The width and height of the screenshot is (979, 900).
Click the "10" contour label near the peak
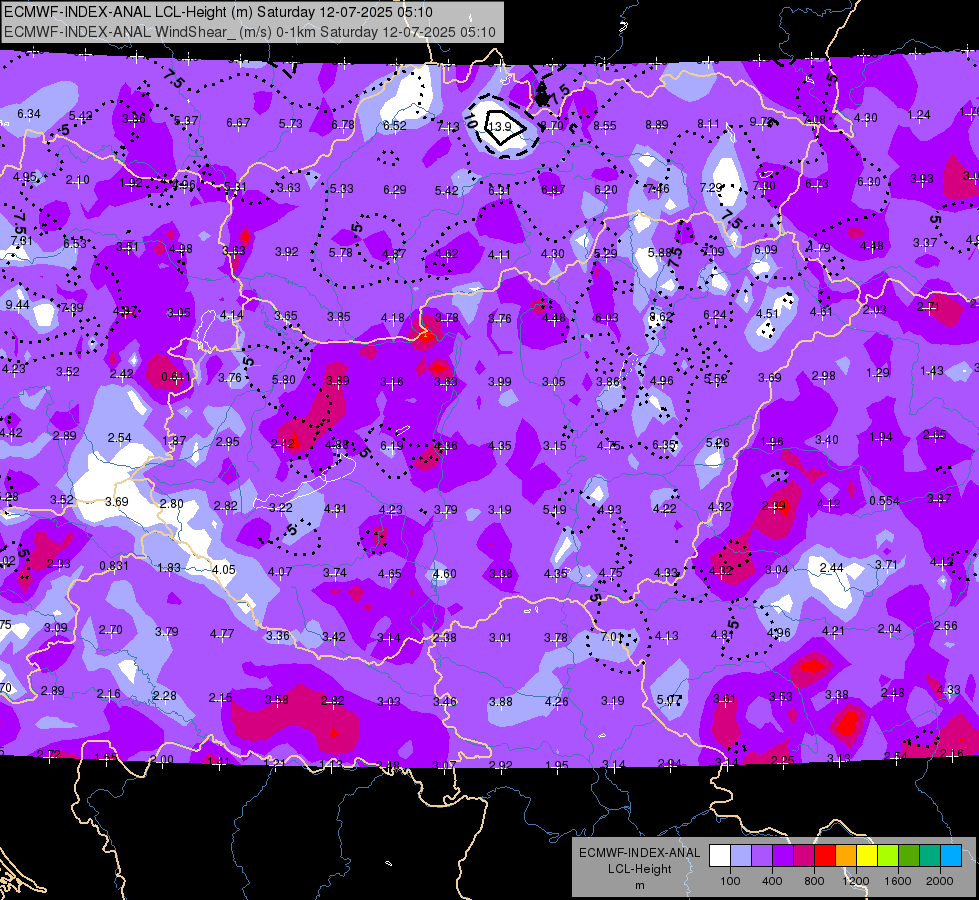[x=471, y=122]
